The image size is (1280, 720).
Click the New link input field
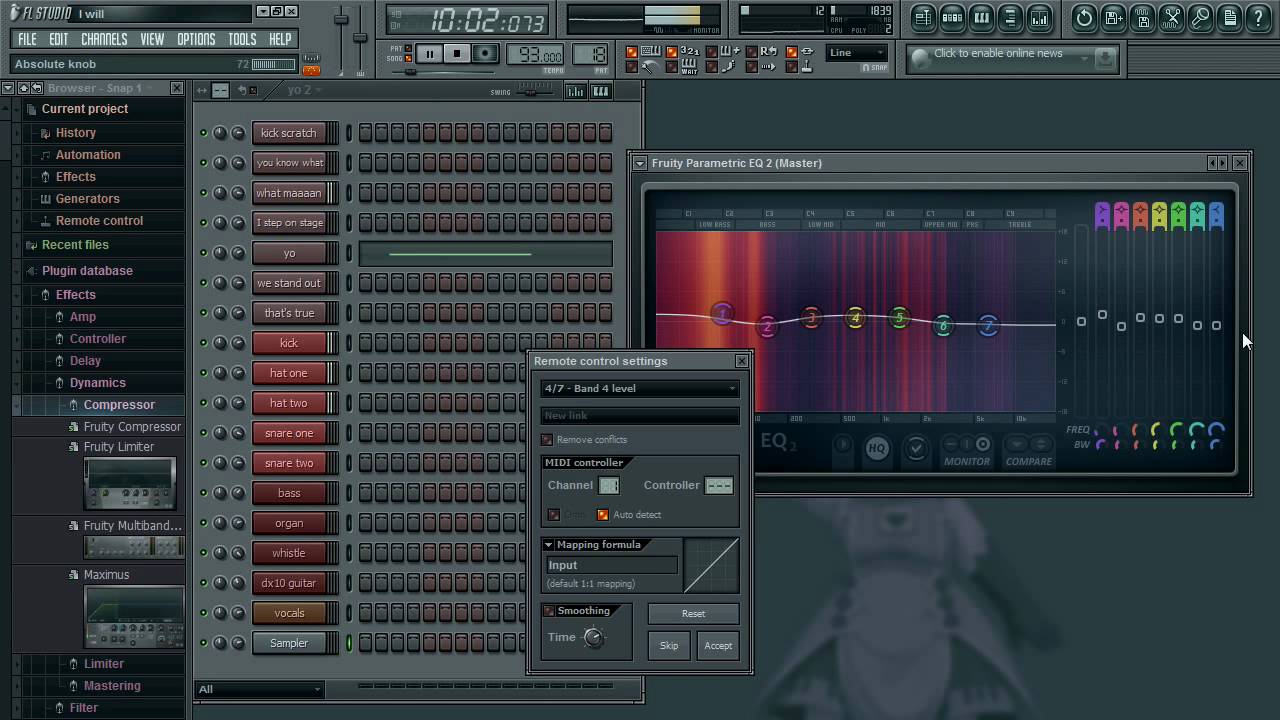640,416
